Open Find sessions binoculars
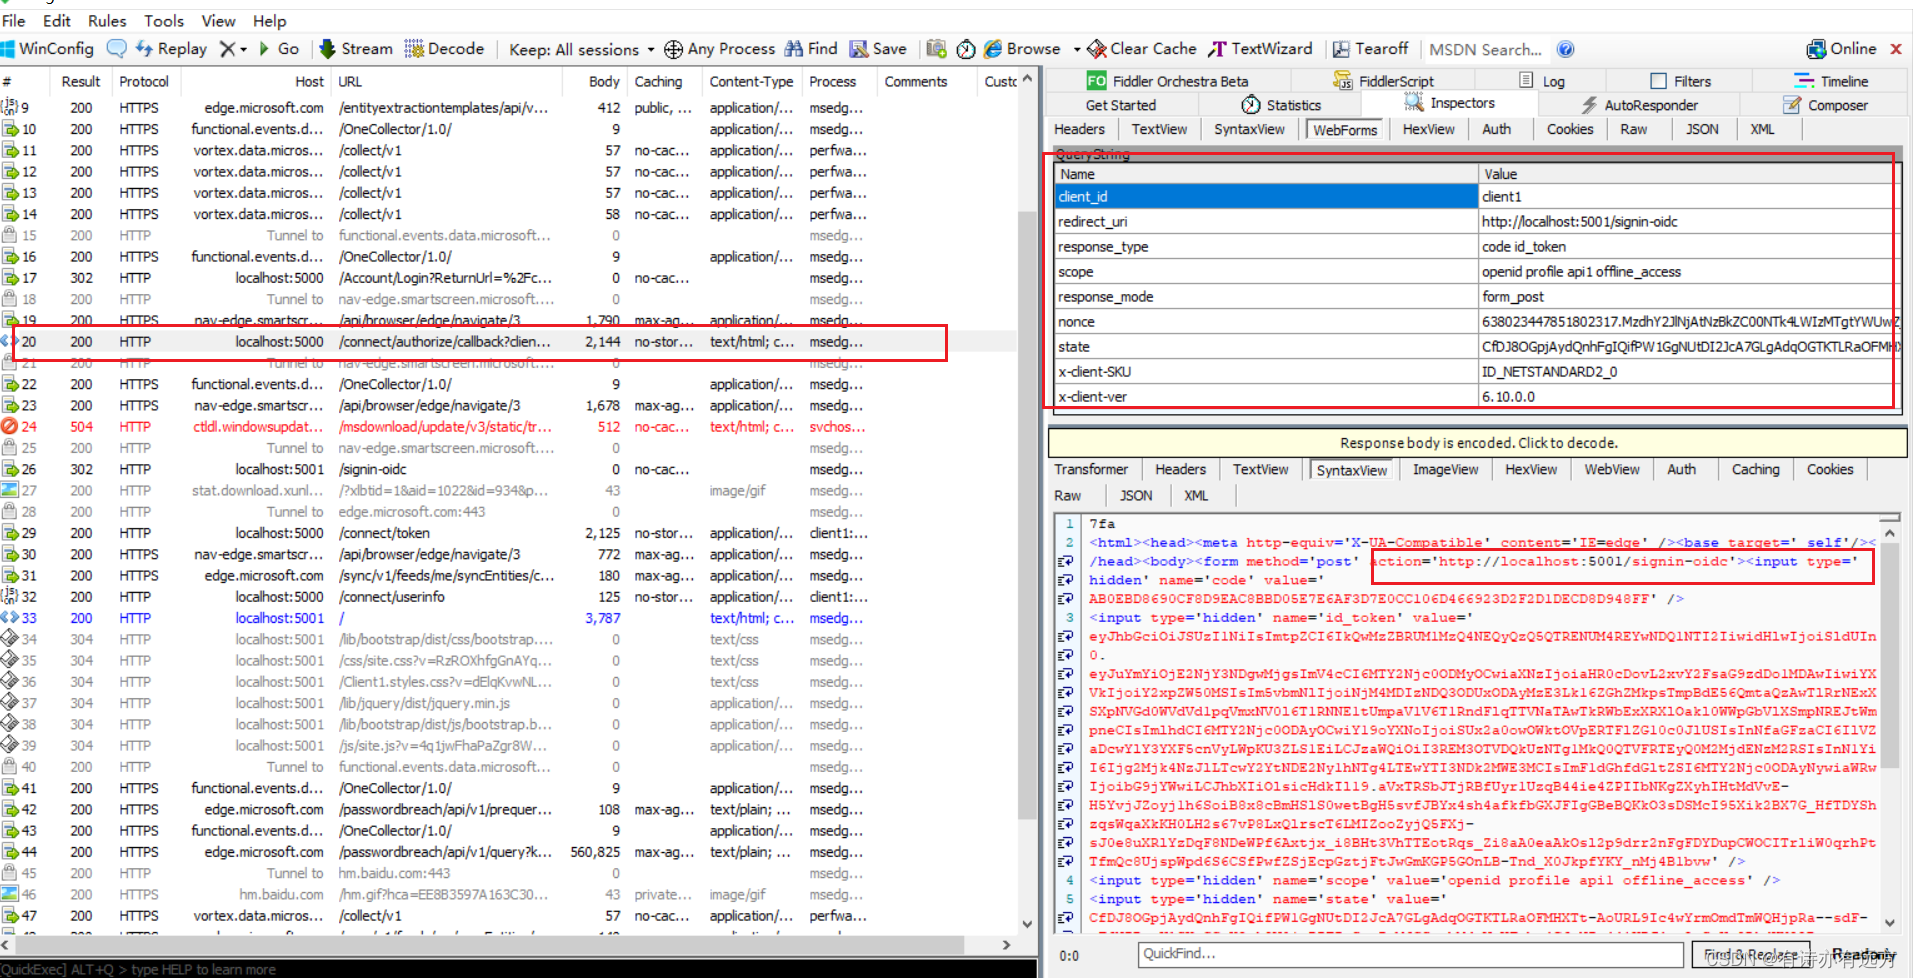The width and height of the screenshot is (1913, 978). (811, 48)
